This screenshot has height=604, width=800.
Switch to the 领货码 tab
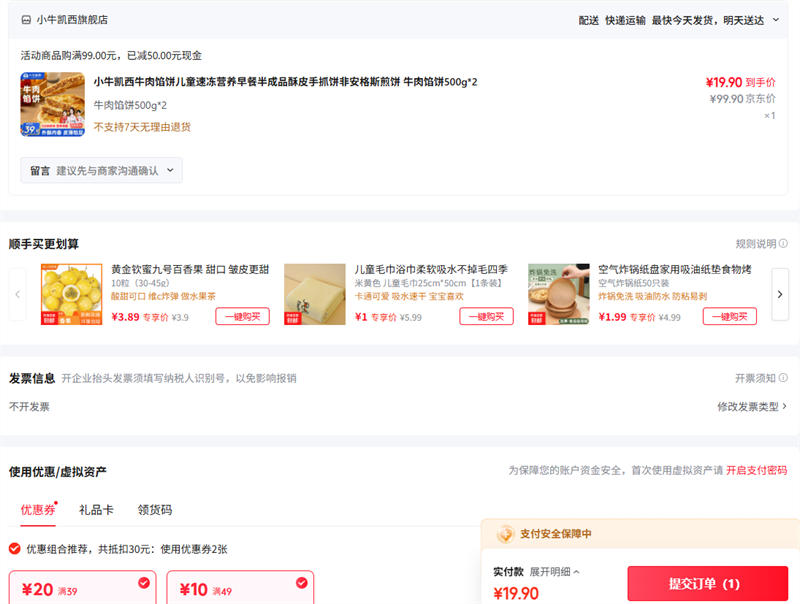tap(154, 510)
